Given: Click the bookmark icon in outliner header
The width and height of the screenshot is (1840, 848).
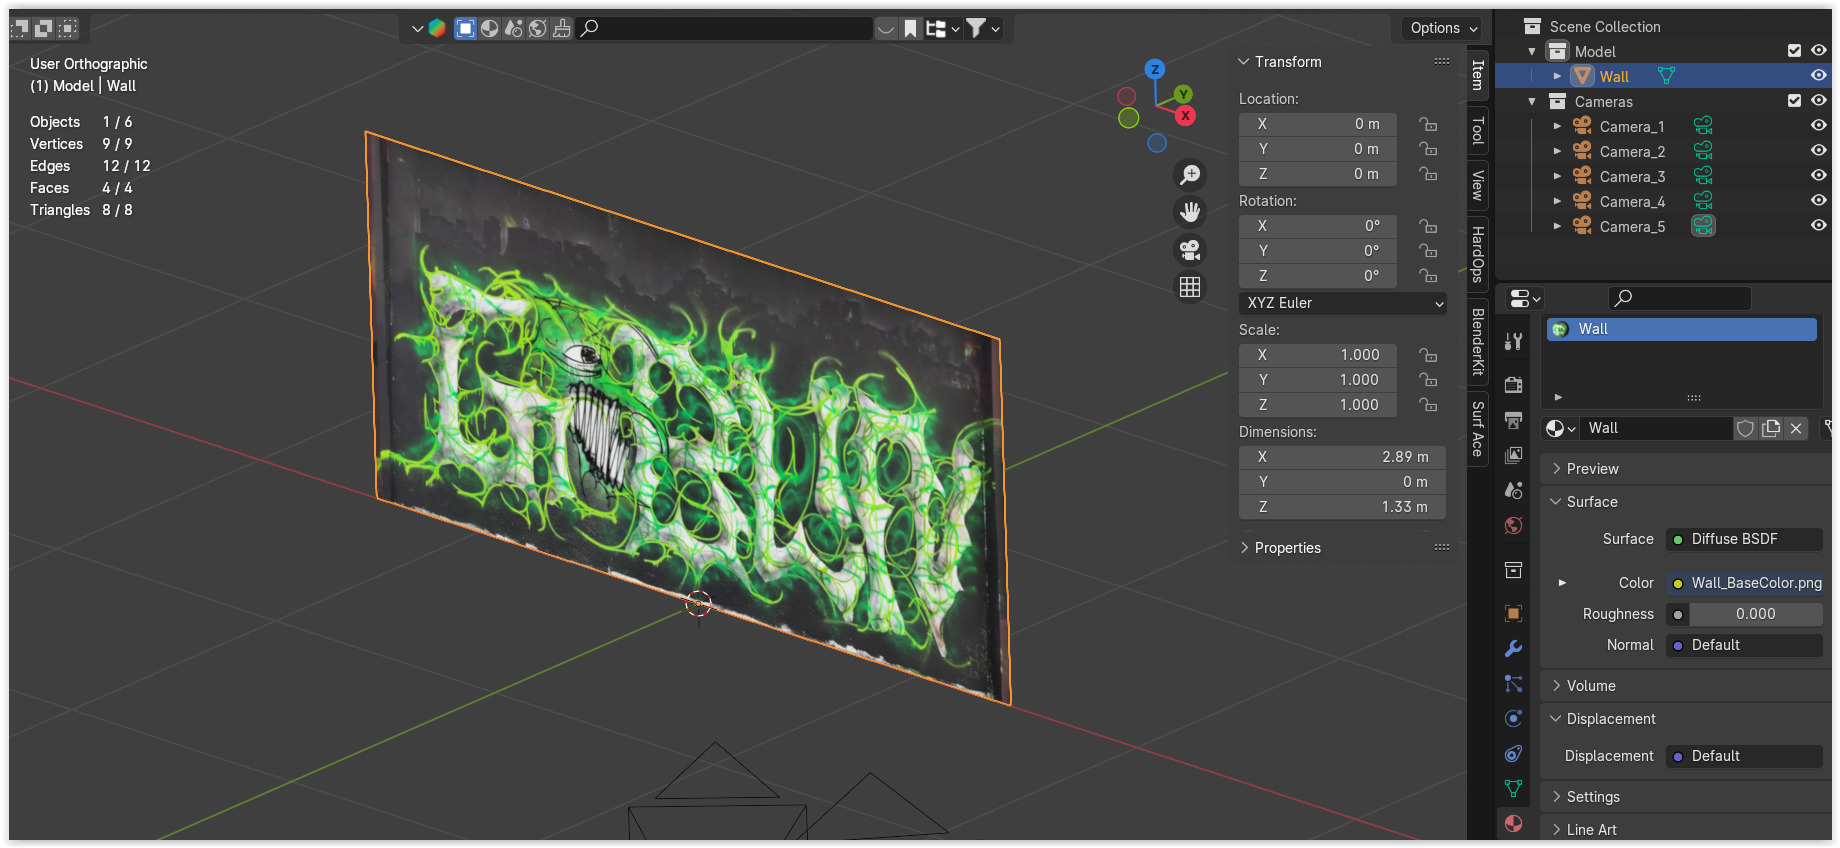Looking at the screenshot, I should coord(910,28).
